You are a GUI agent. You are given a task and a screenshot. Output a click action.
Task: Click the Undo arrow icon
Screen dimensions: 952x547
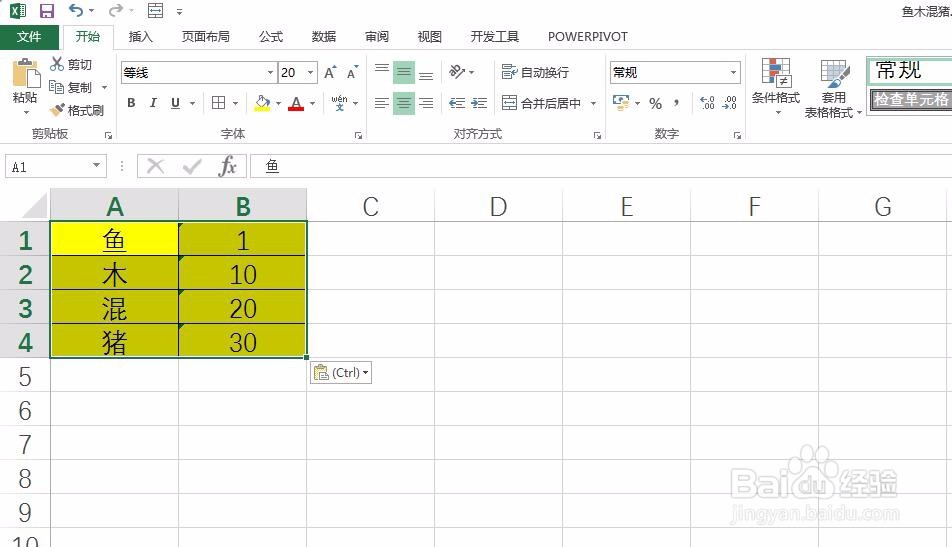pyautogui.click(x=76, y=10)
